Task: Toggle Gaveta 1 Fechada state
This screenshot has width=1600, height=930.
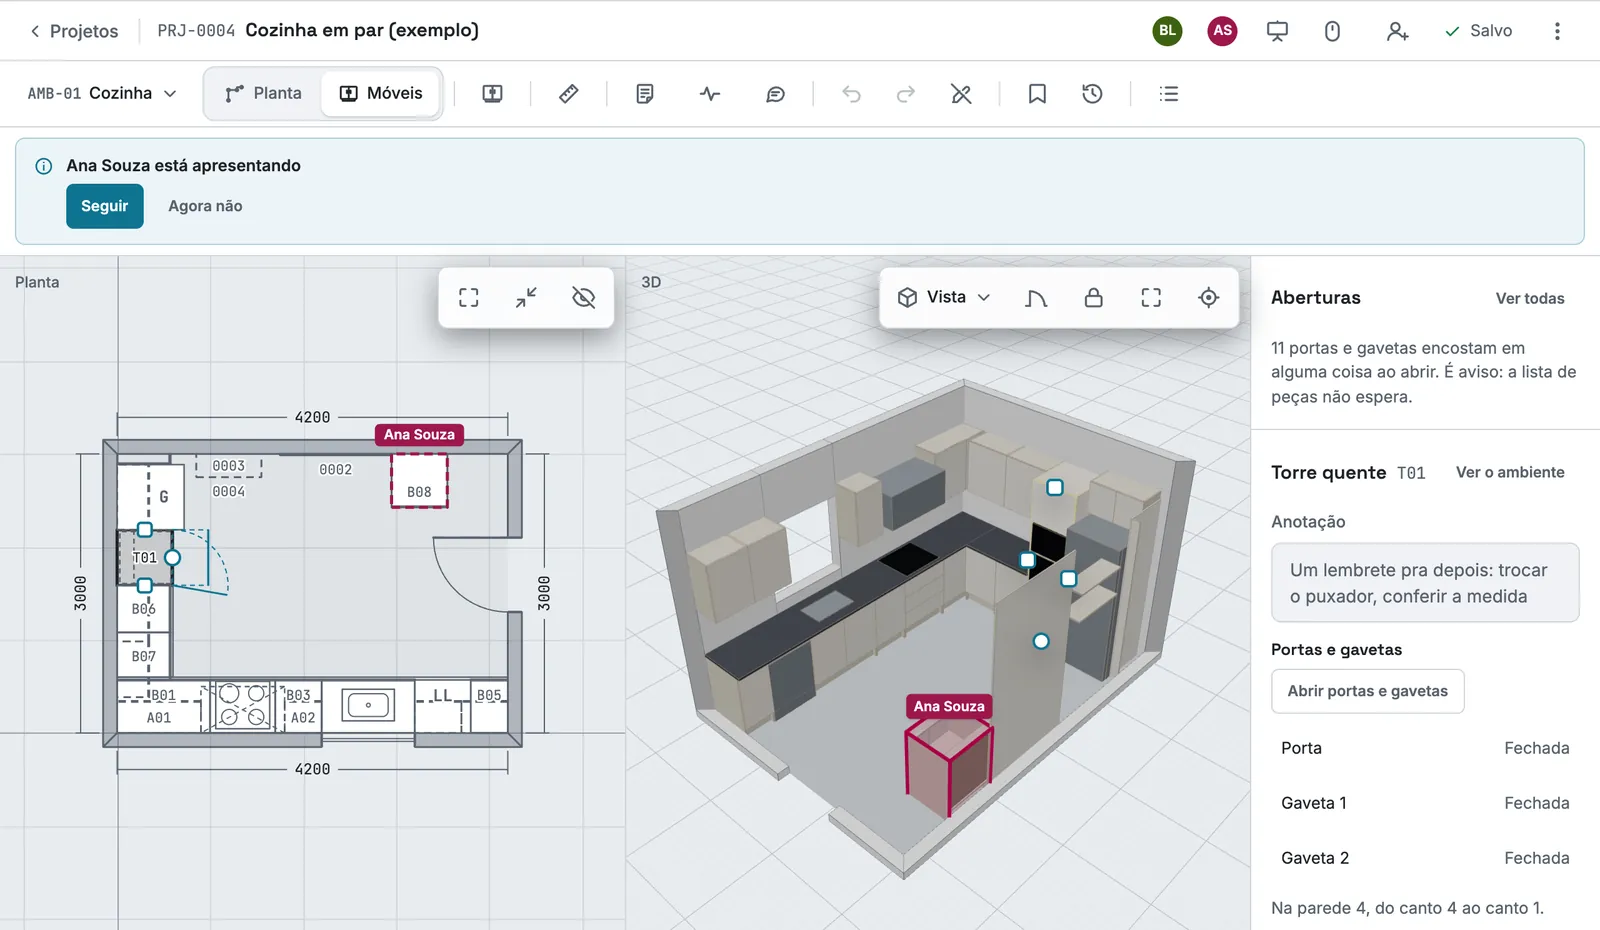Action: click(x=1425, y=803)
